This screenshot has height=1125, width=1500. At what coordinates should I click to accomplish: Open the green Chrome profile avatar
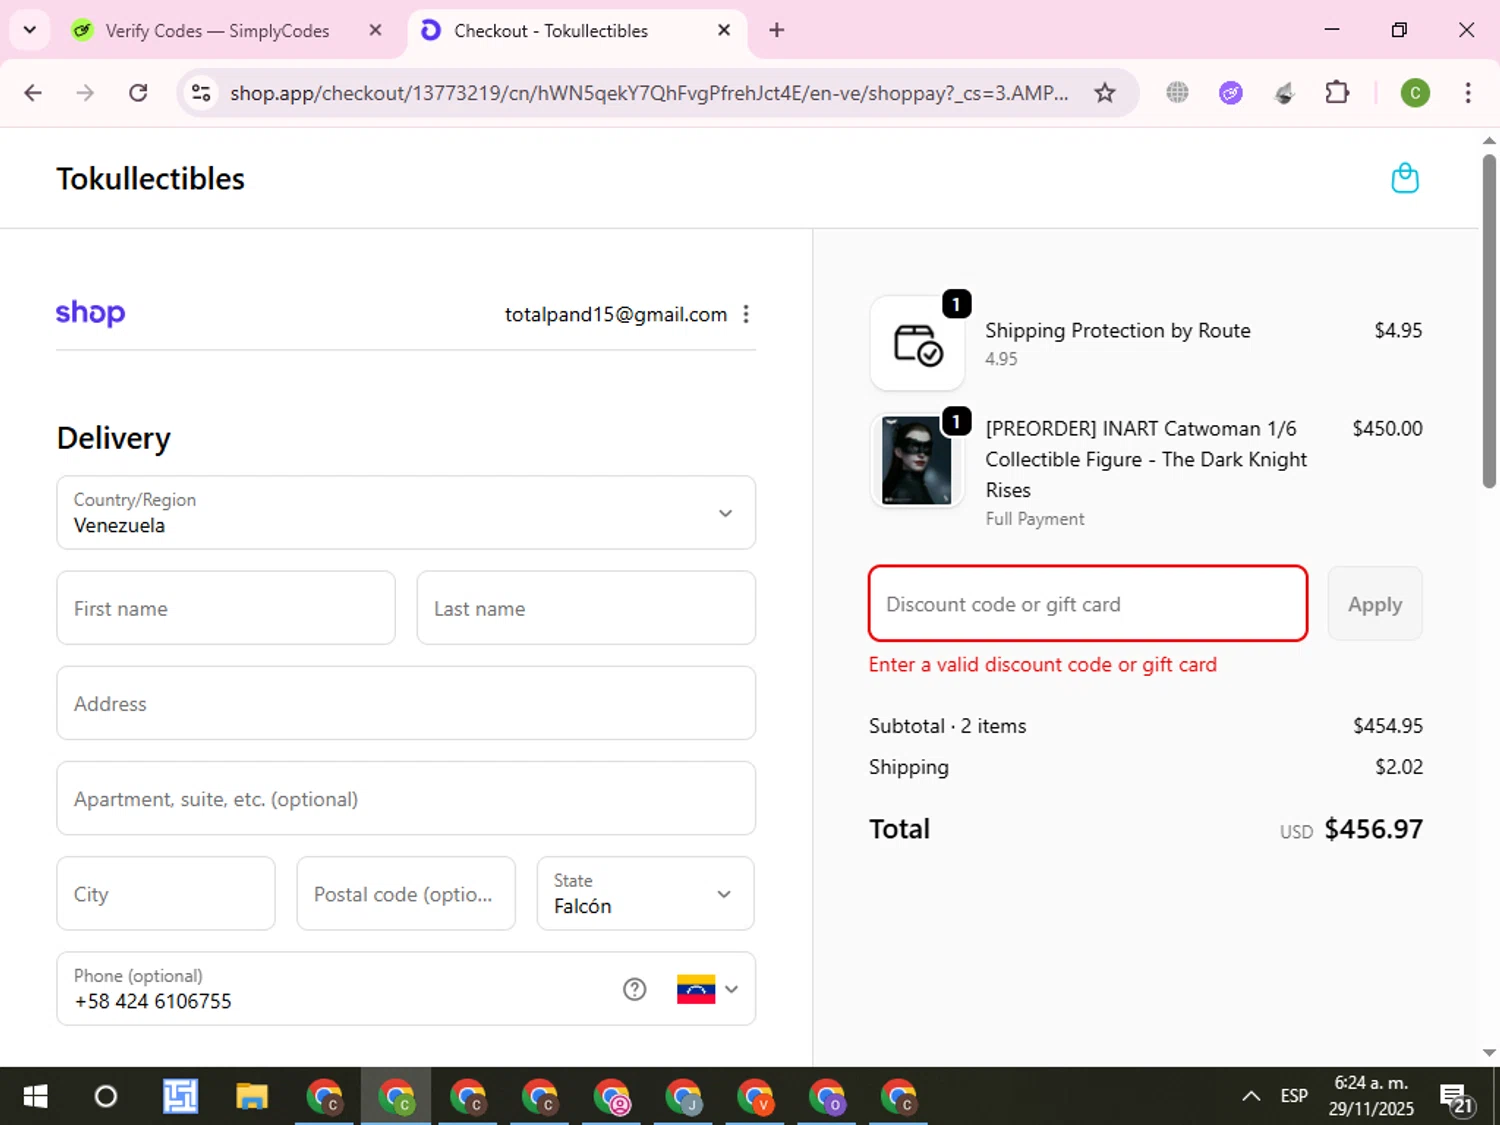tap(1415, 93)
